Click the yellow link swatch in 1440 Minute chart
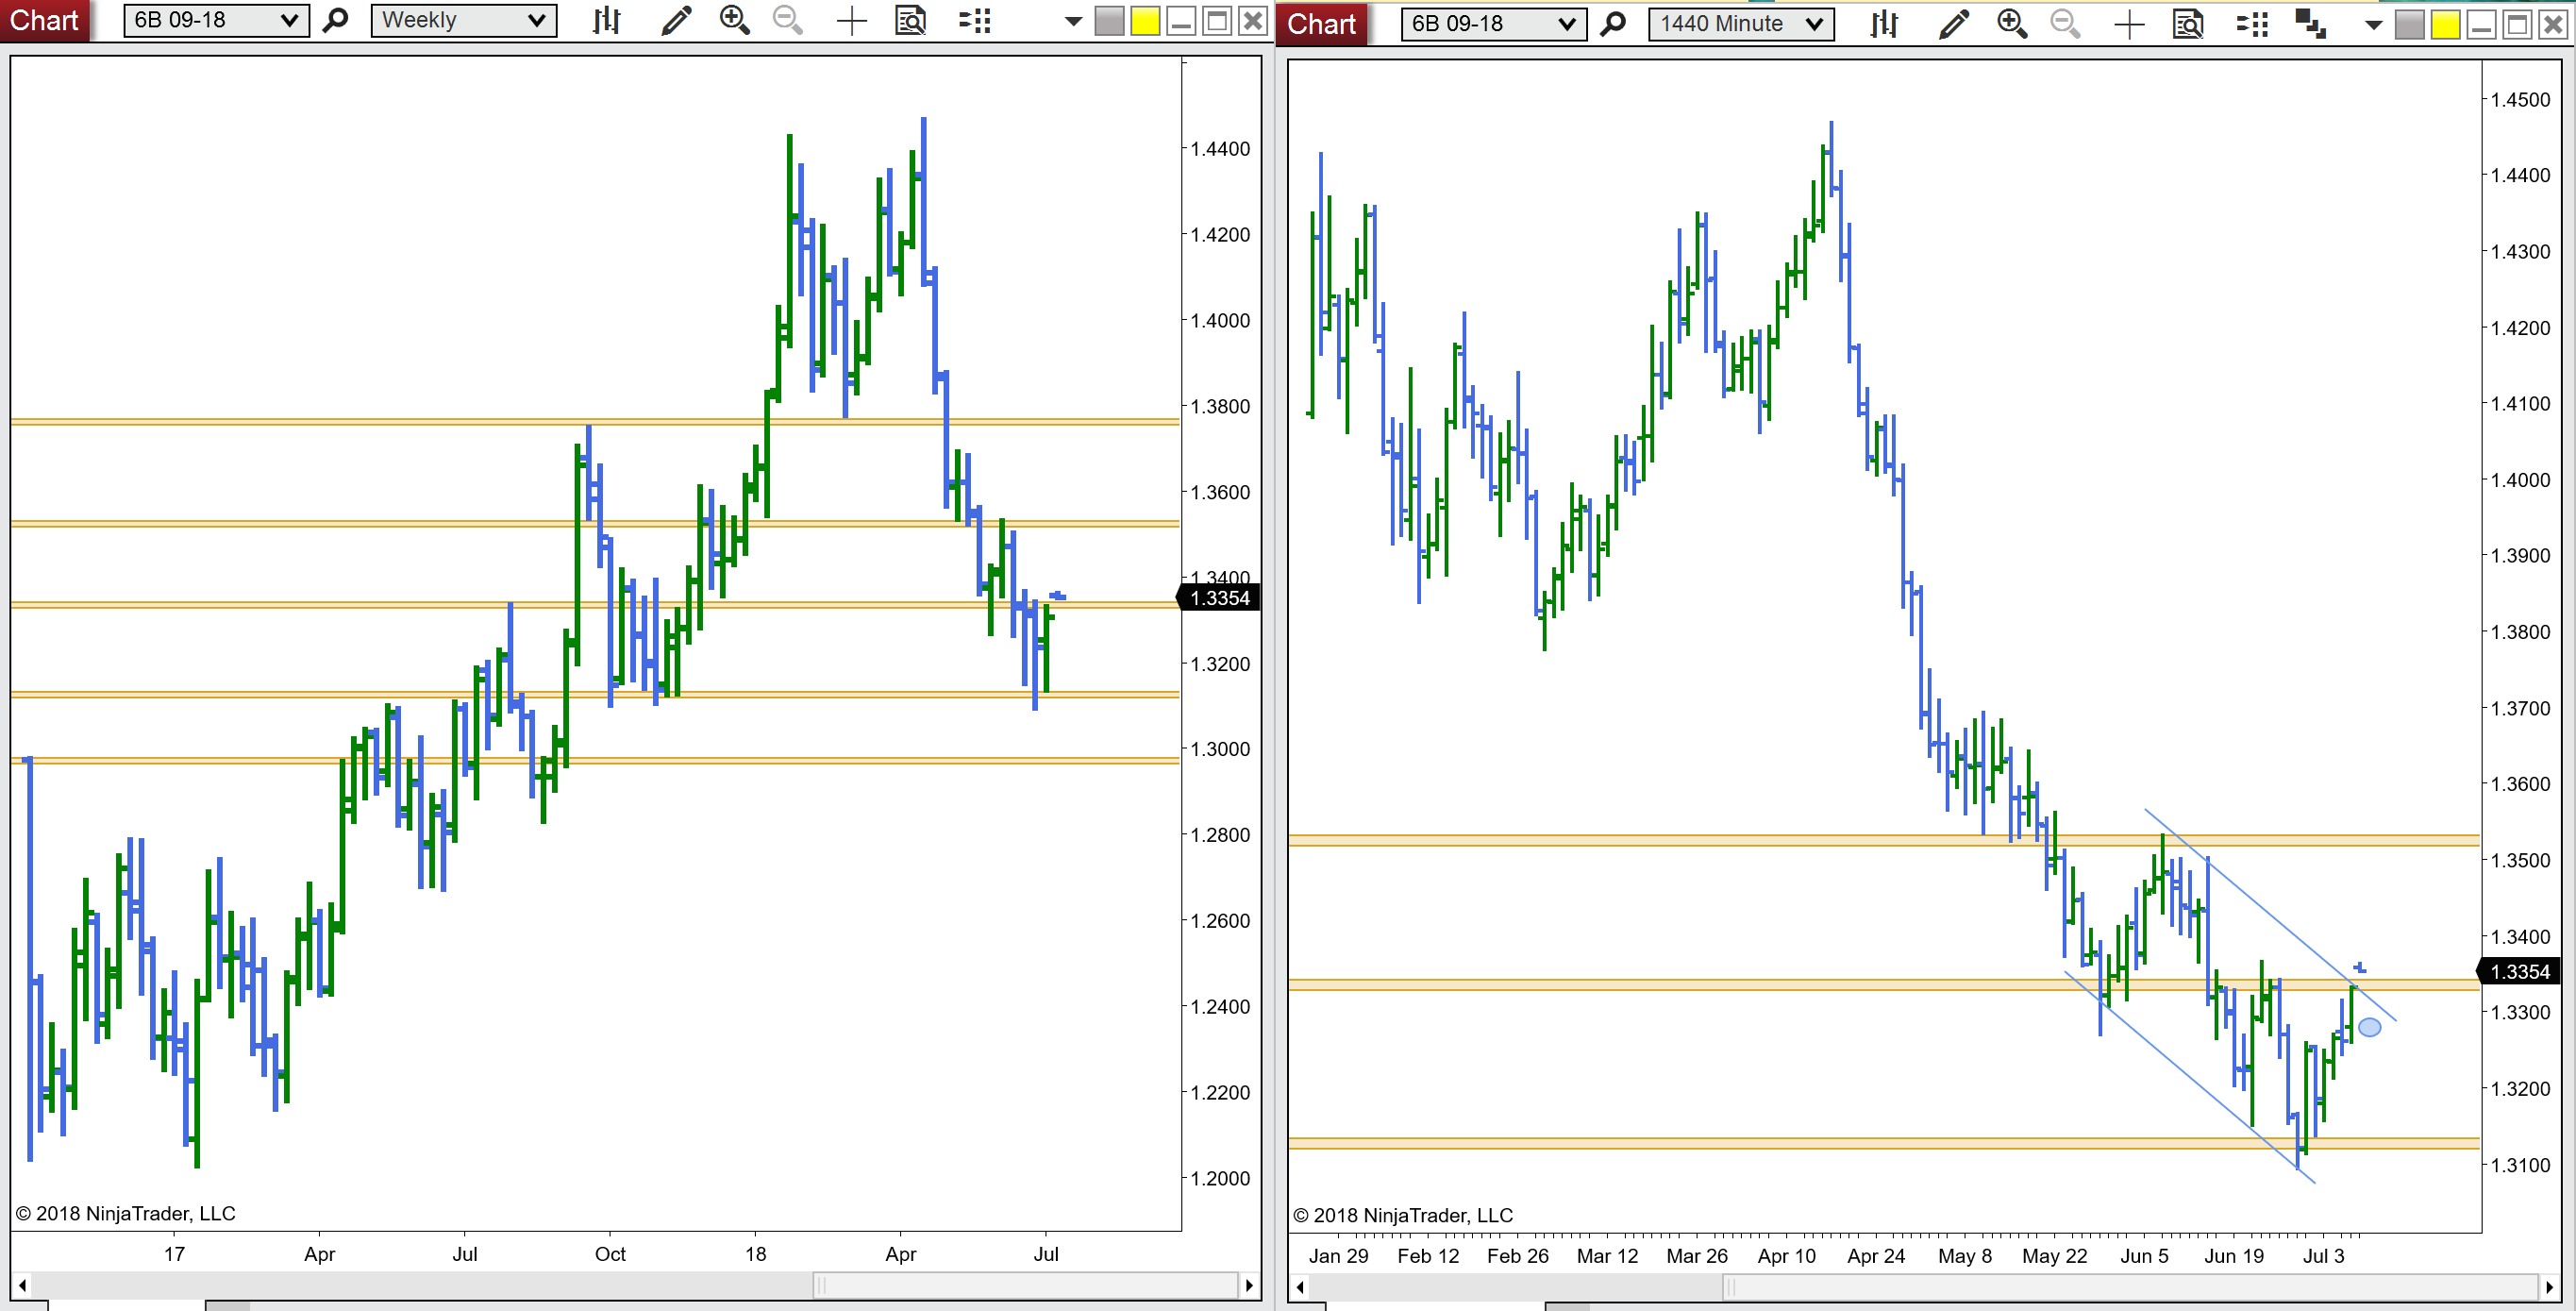2576x1311 pixels. pos(2446,25)
